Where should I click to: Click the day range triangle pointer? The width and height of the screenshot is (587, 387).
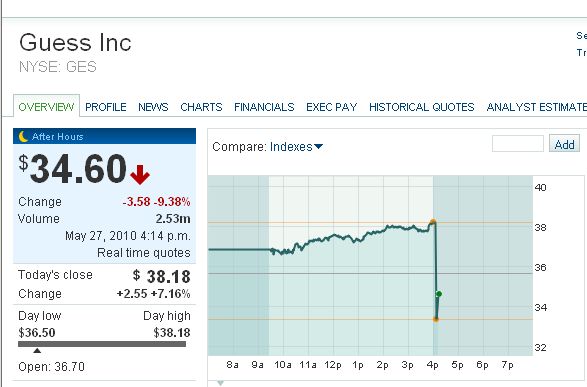pos(37,351)
